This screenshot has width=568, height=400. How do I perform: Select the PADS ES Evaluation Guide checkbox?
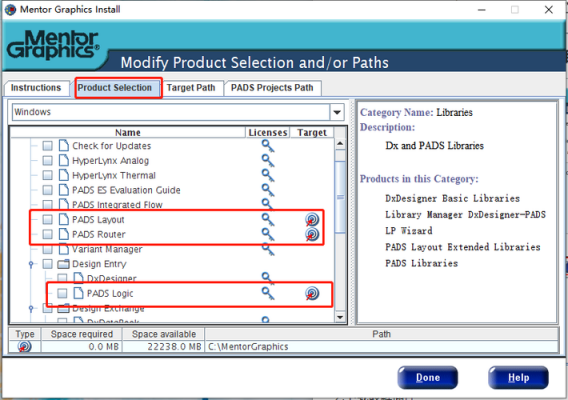click(47, 190)
